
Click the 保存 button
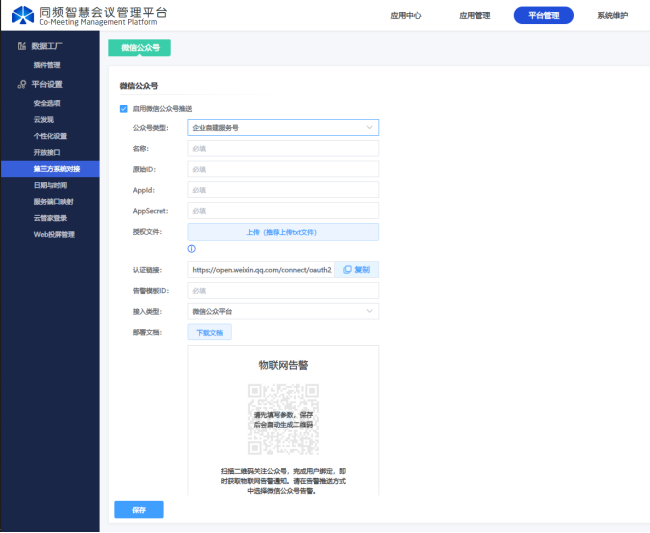pos(139,510)
